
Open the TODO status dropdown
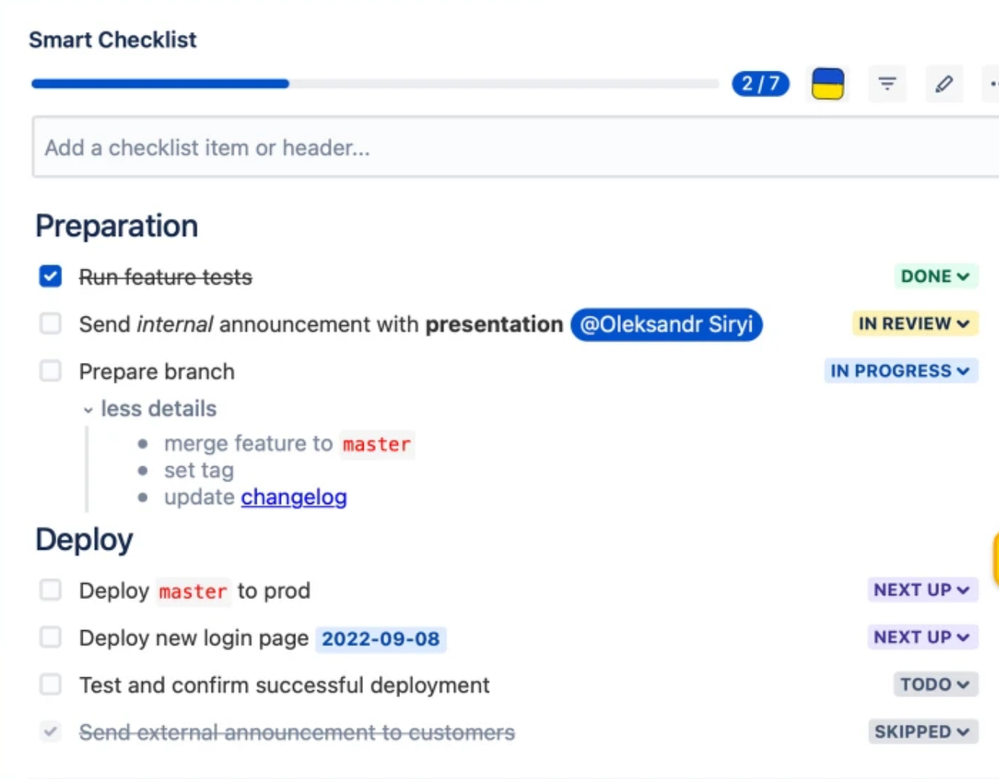coord(935,684)
